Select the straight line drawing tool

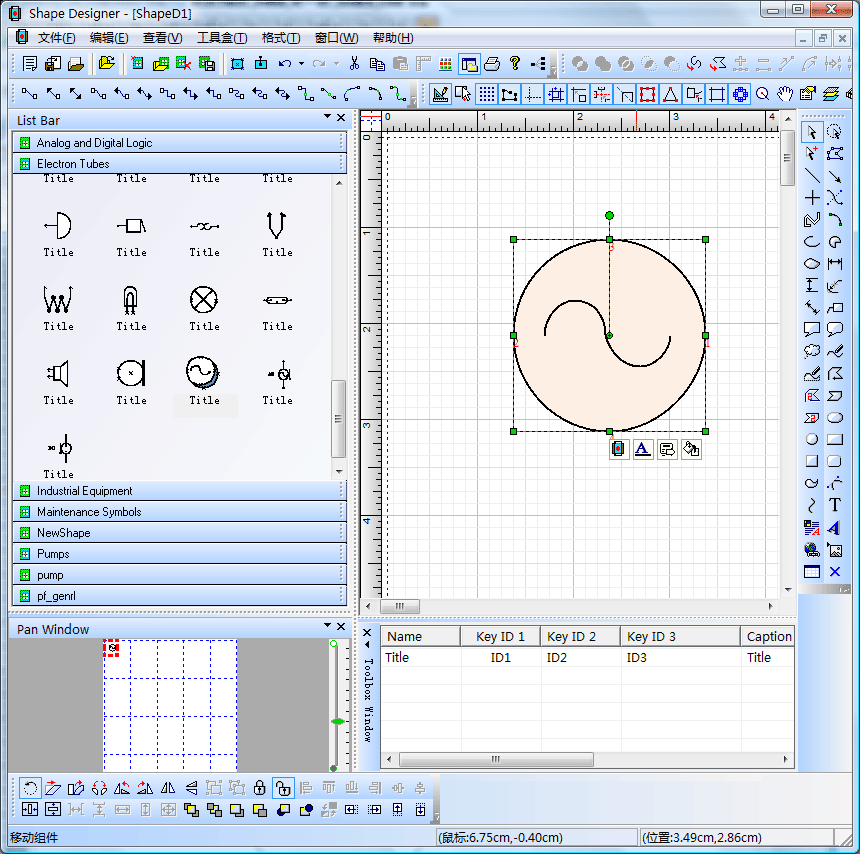click(x=812, y=177)
